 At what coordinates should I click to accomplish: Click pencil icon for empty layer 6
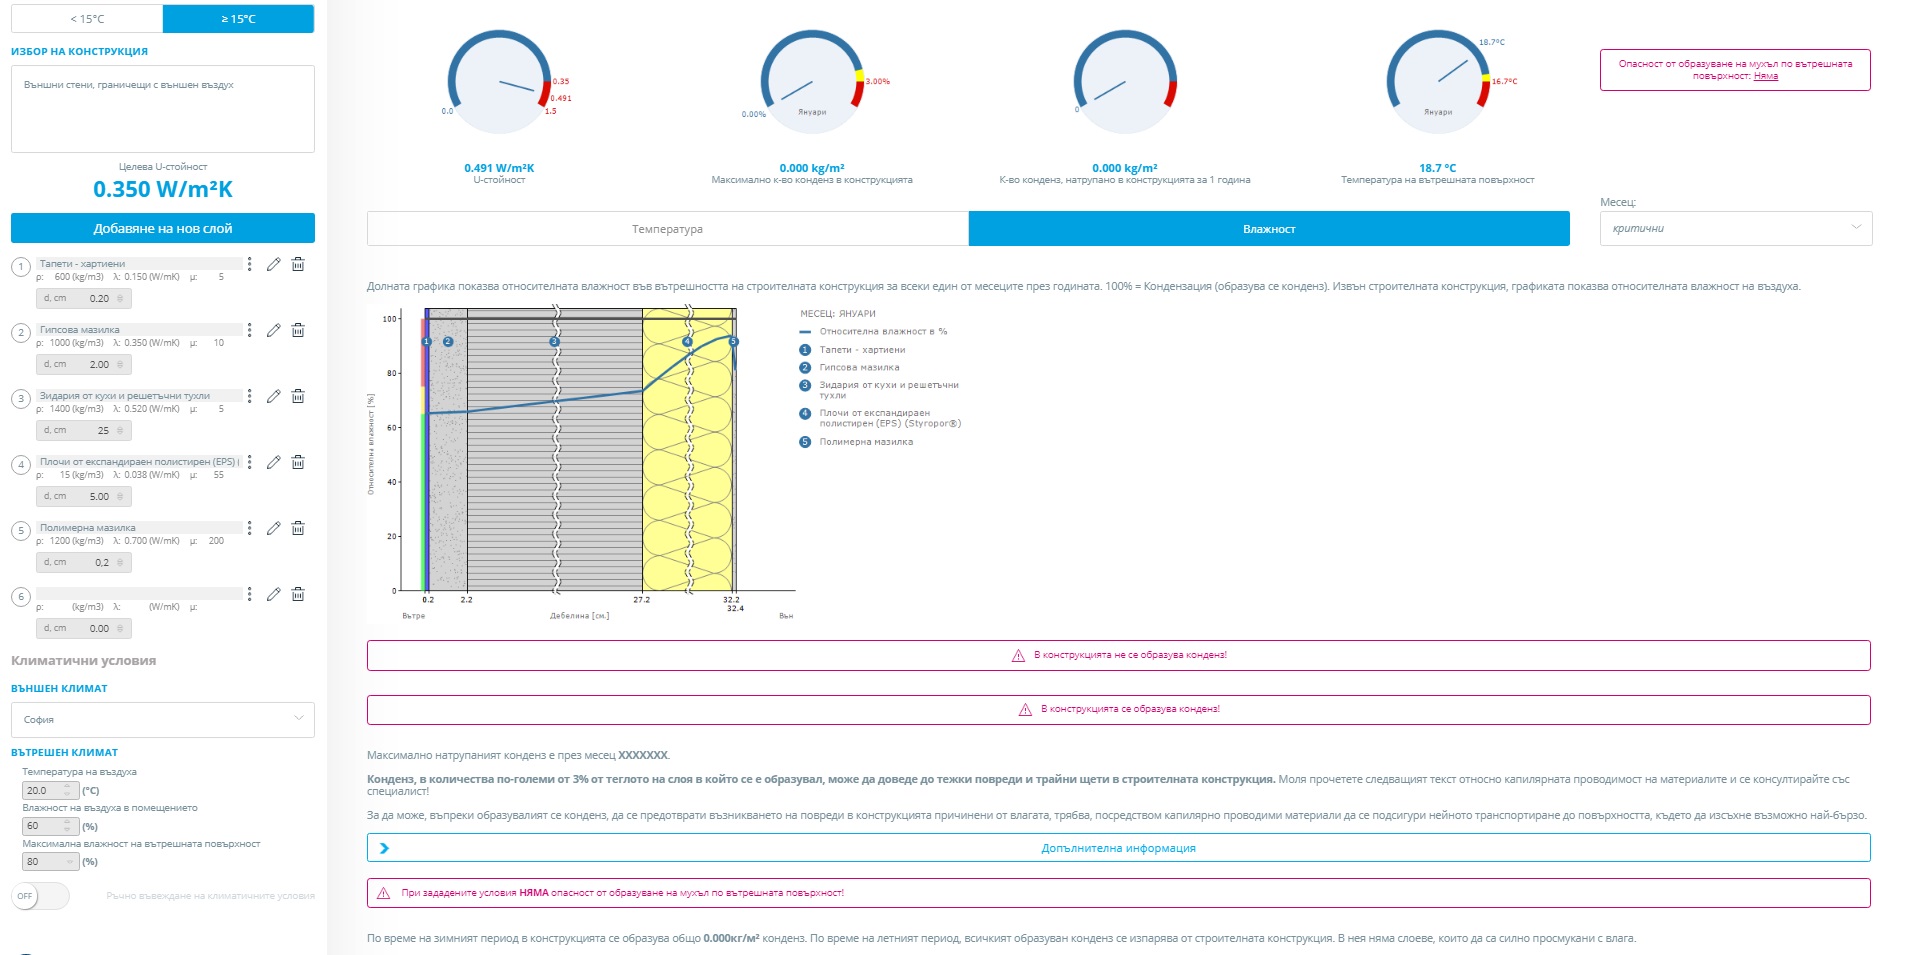click(x=273, y=595)
